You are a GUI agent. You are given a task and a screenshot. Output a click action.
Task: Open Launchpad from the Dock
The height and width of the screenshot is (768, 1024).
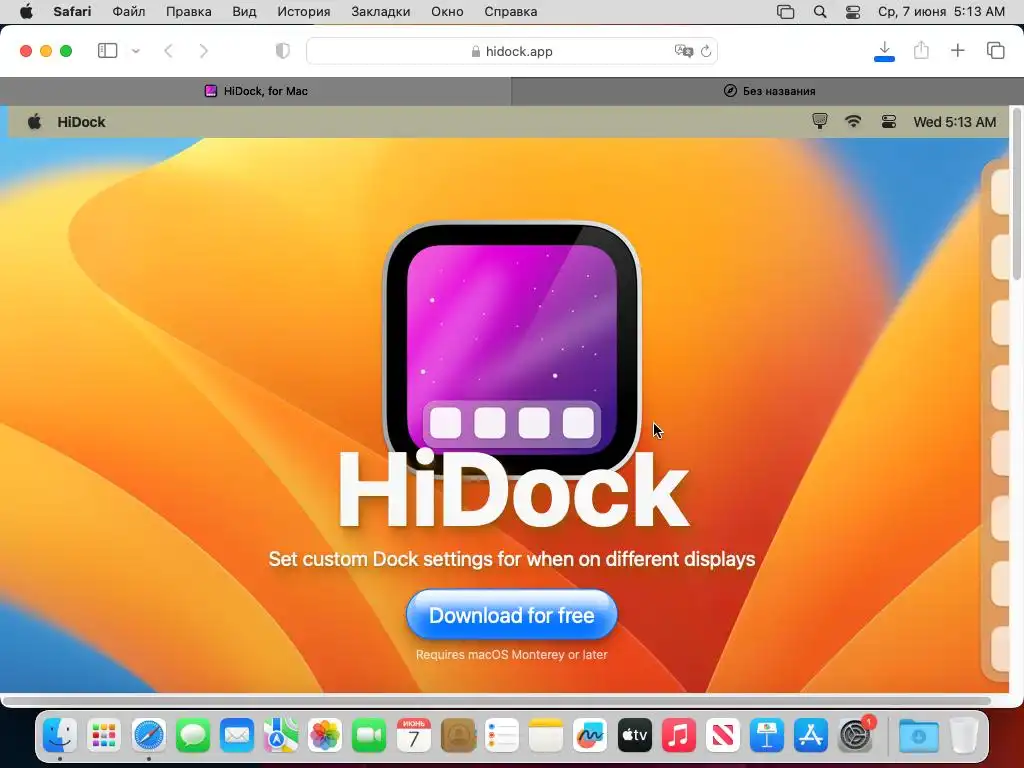click(104, 736)
